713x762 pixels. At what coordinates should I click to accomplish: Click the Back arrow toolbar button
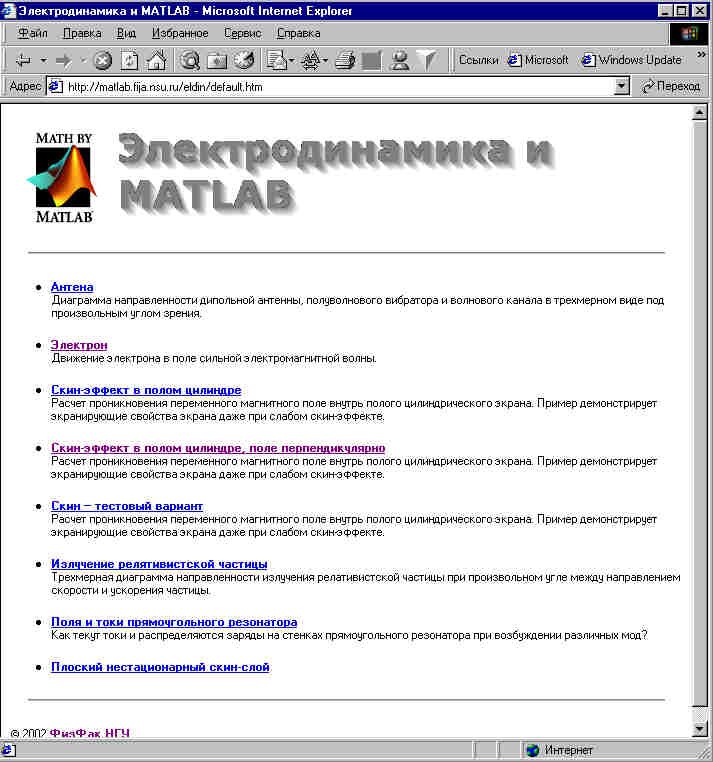23,61
